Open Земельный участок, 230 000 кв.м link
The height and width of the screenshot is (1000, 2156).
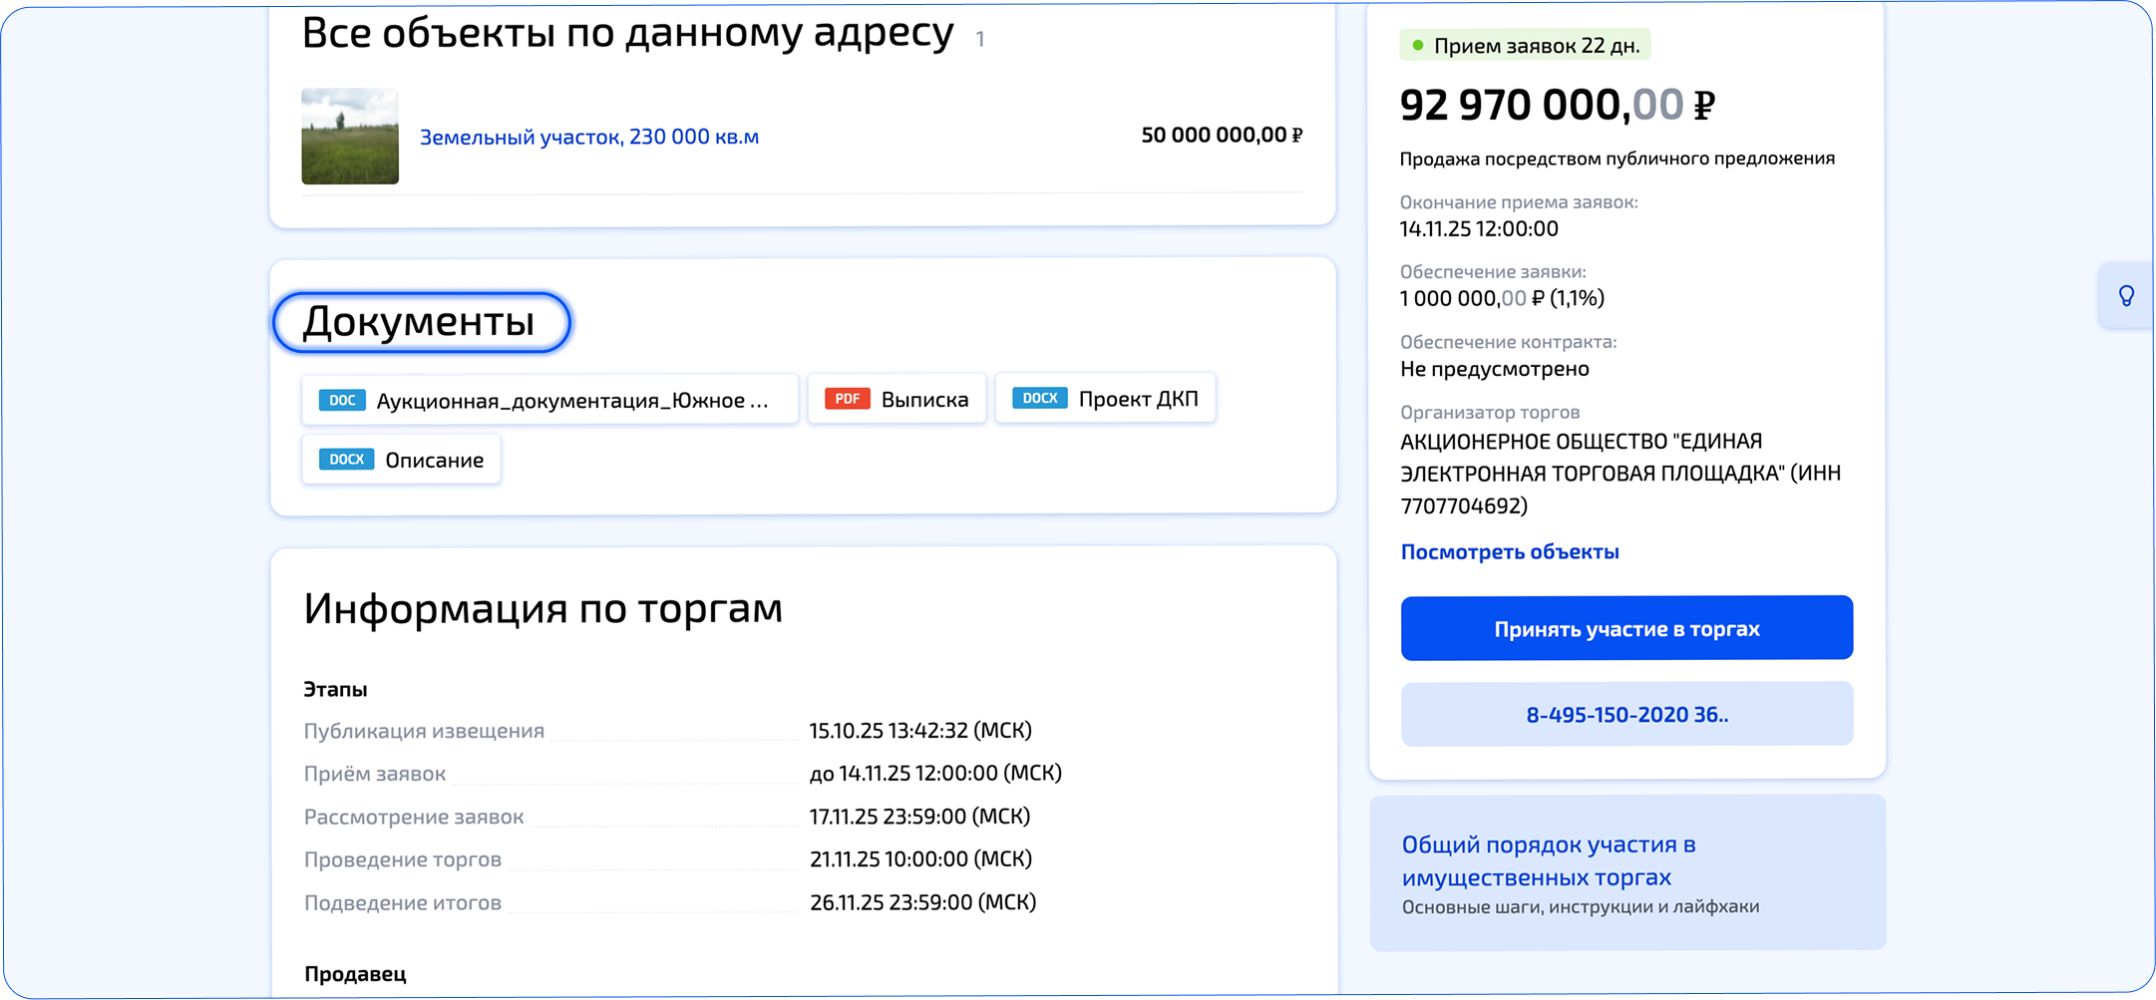coord(589,137)
